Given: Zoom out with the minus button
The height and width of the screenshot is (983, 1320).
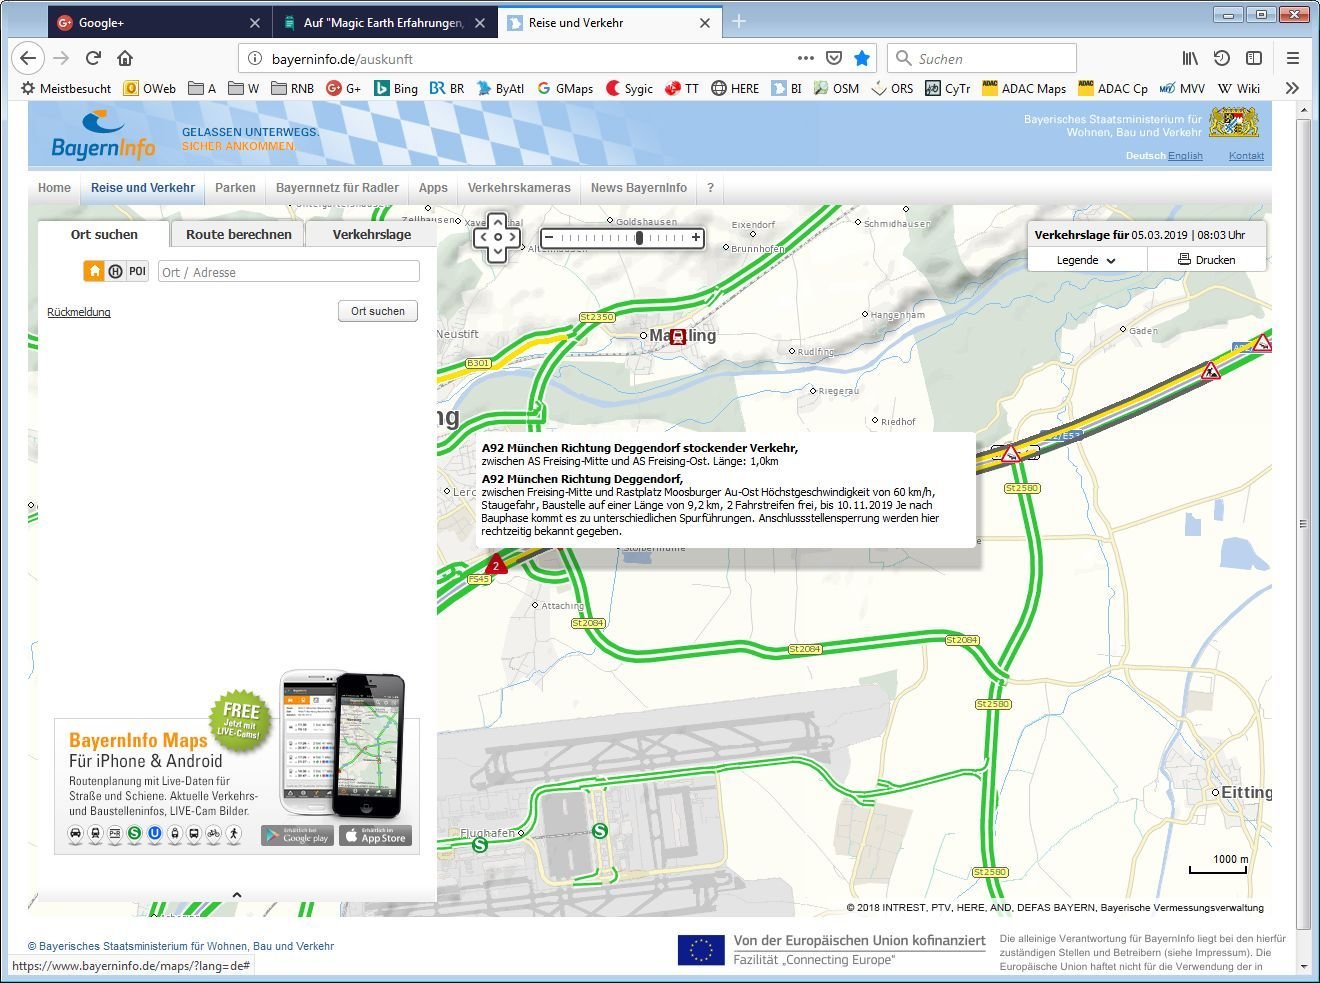Looking at the screenshot, I should [548, 237].
